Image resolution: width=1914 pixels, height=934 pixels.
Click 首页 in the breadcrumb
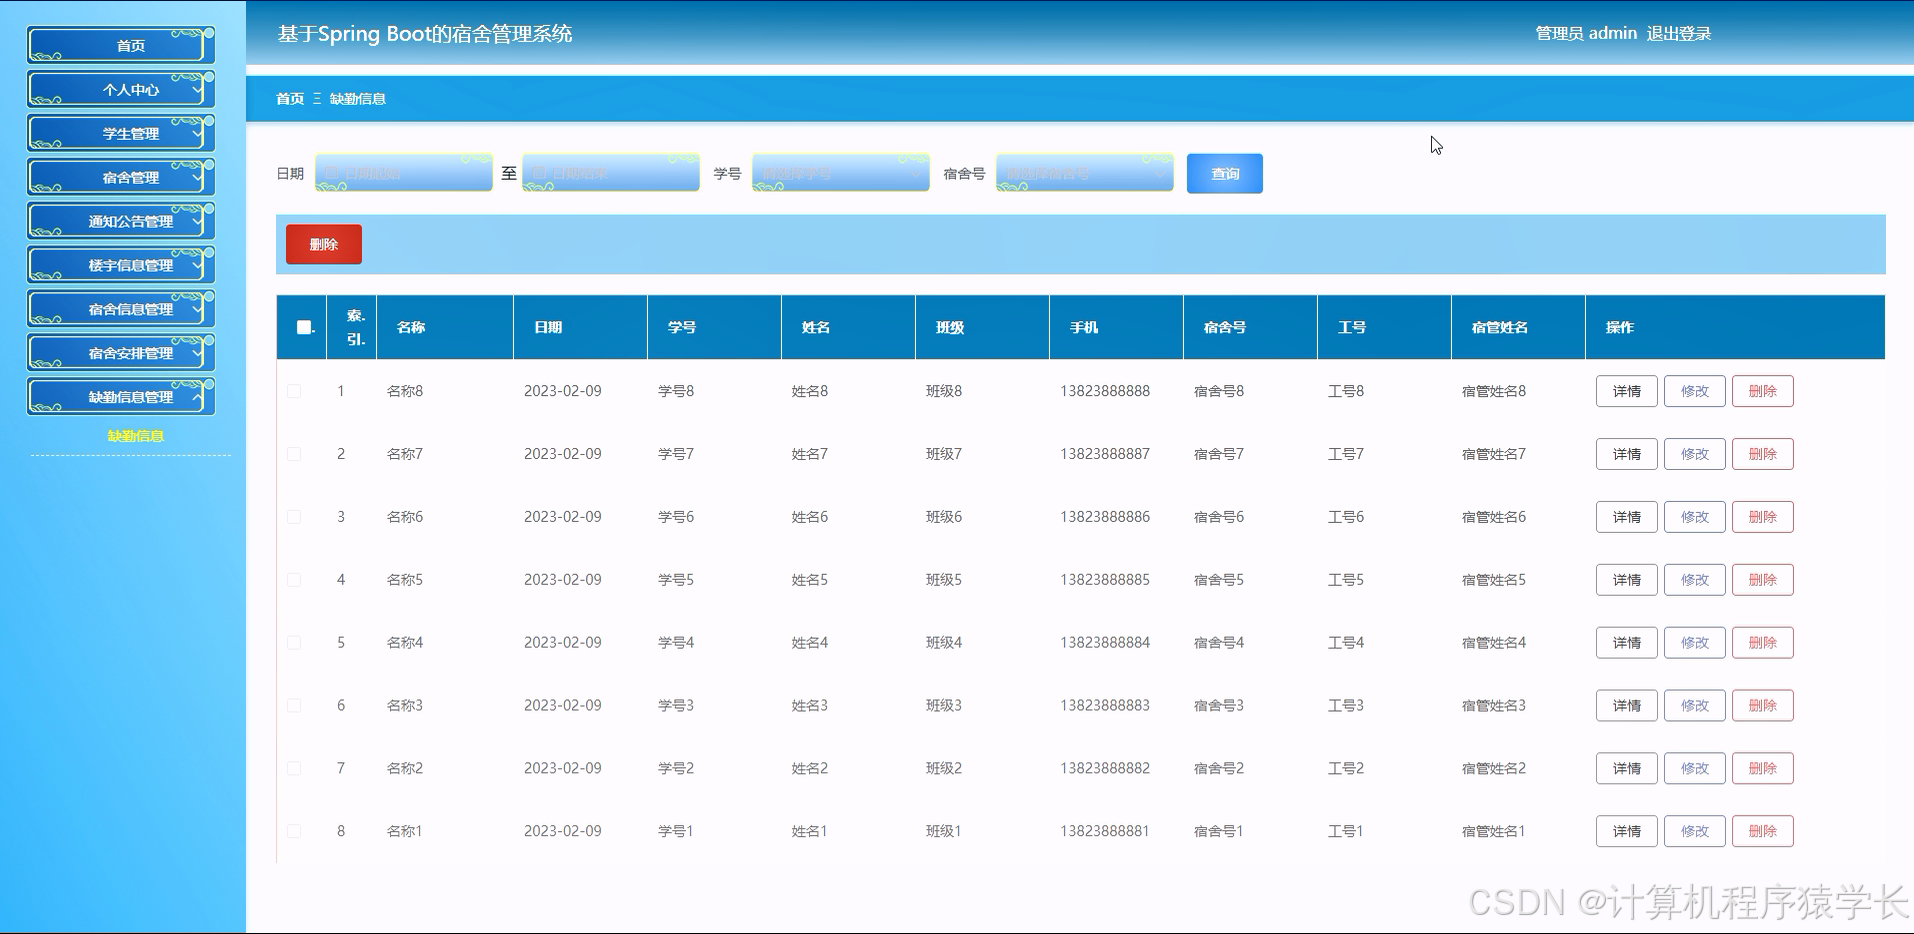click(290, 99)
